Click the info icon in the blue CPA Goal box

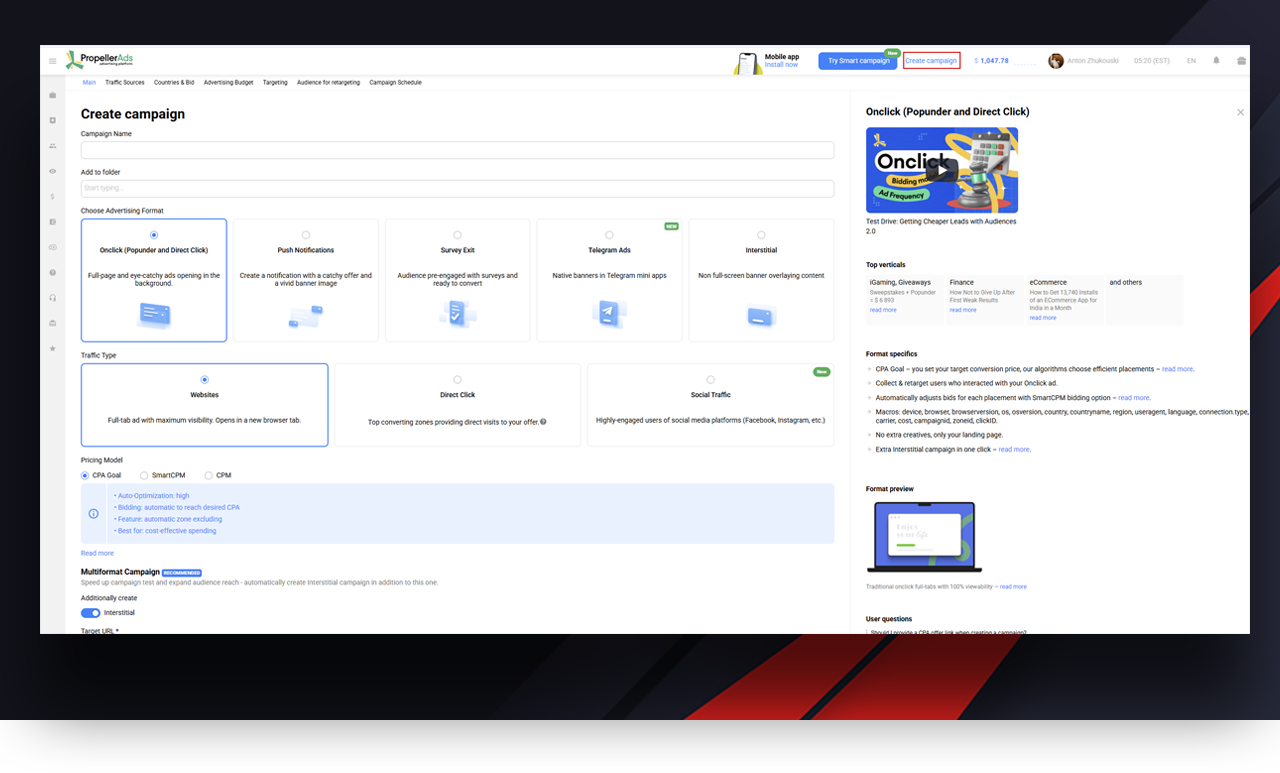point(94,514)
